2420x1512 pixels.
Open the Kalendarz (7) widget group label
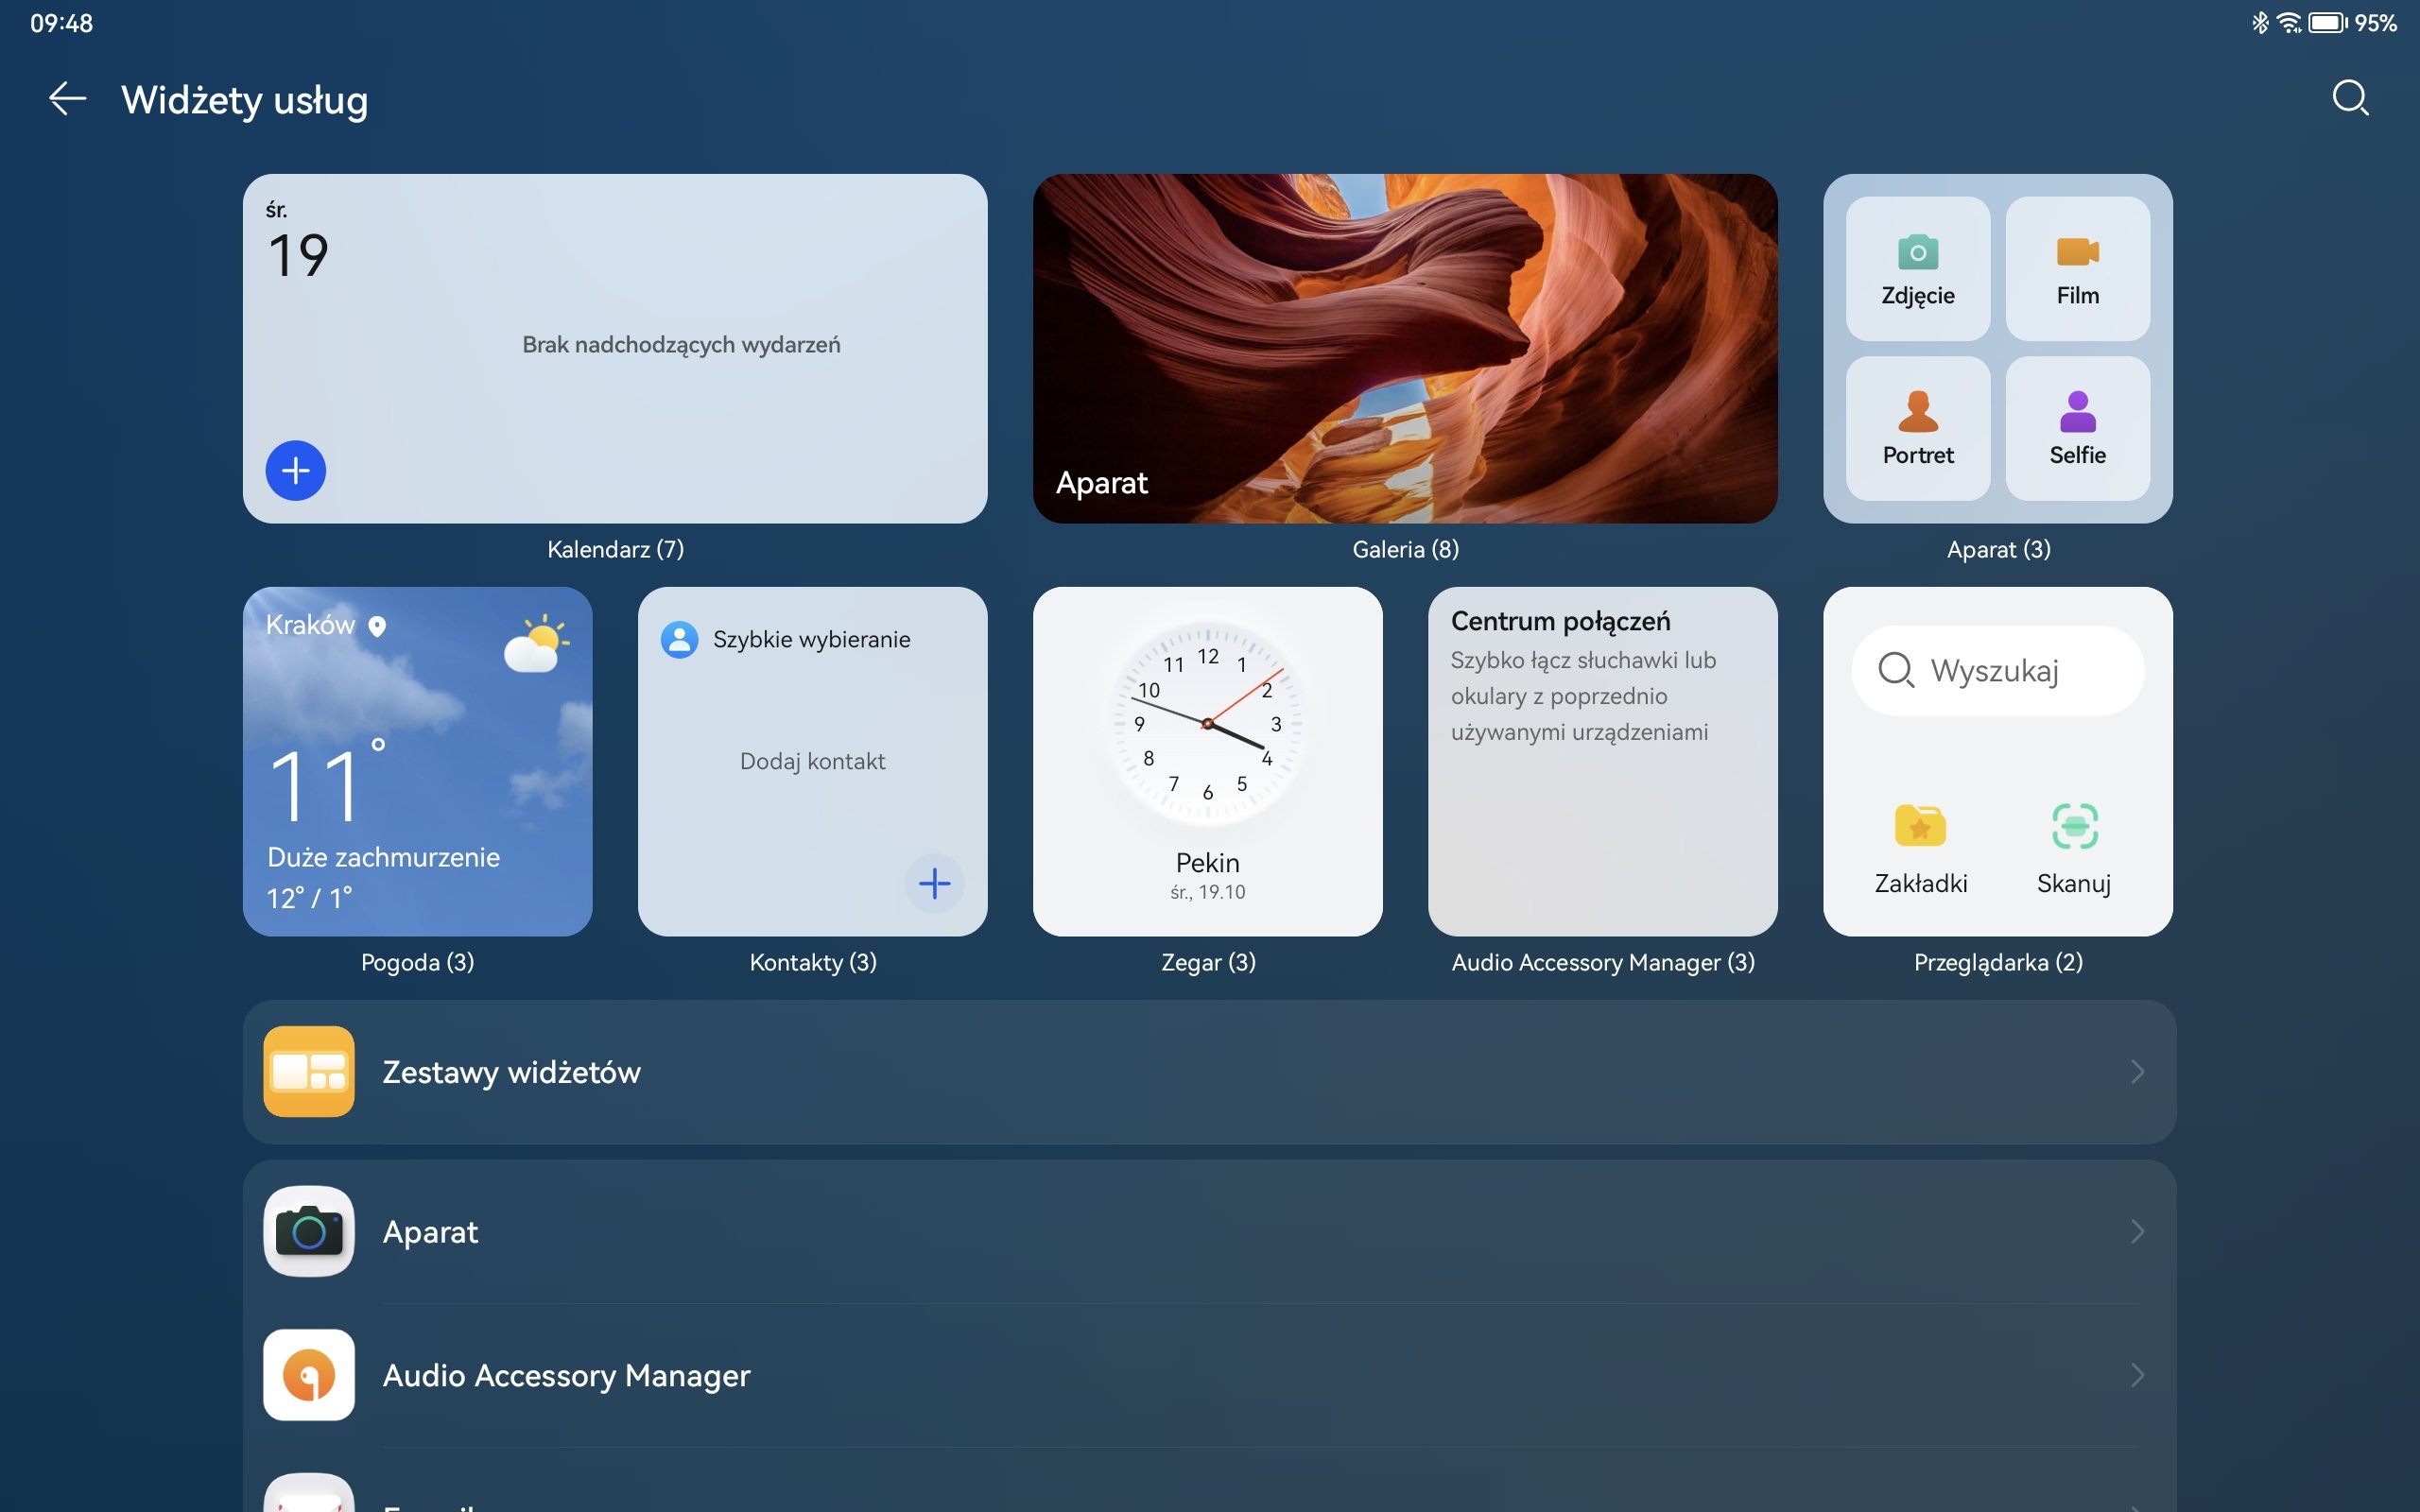tap(615, 549)
